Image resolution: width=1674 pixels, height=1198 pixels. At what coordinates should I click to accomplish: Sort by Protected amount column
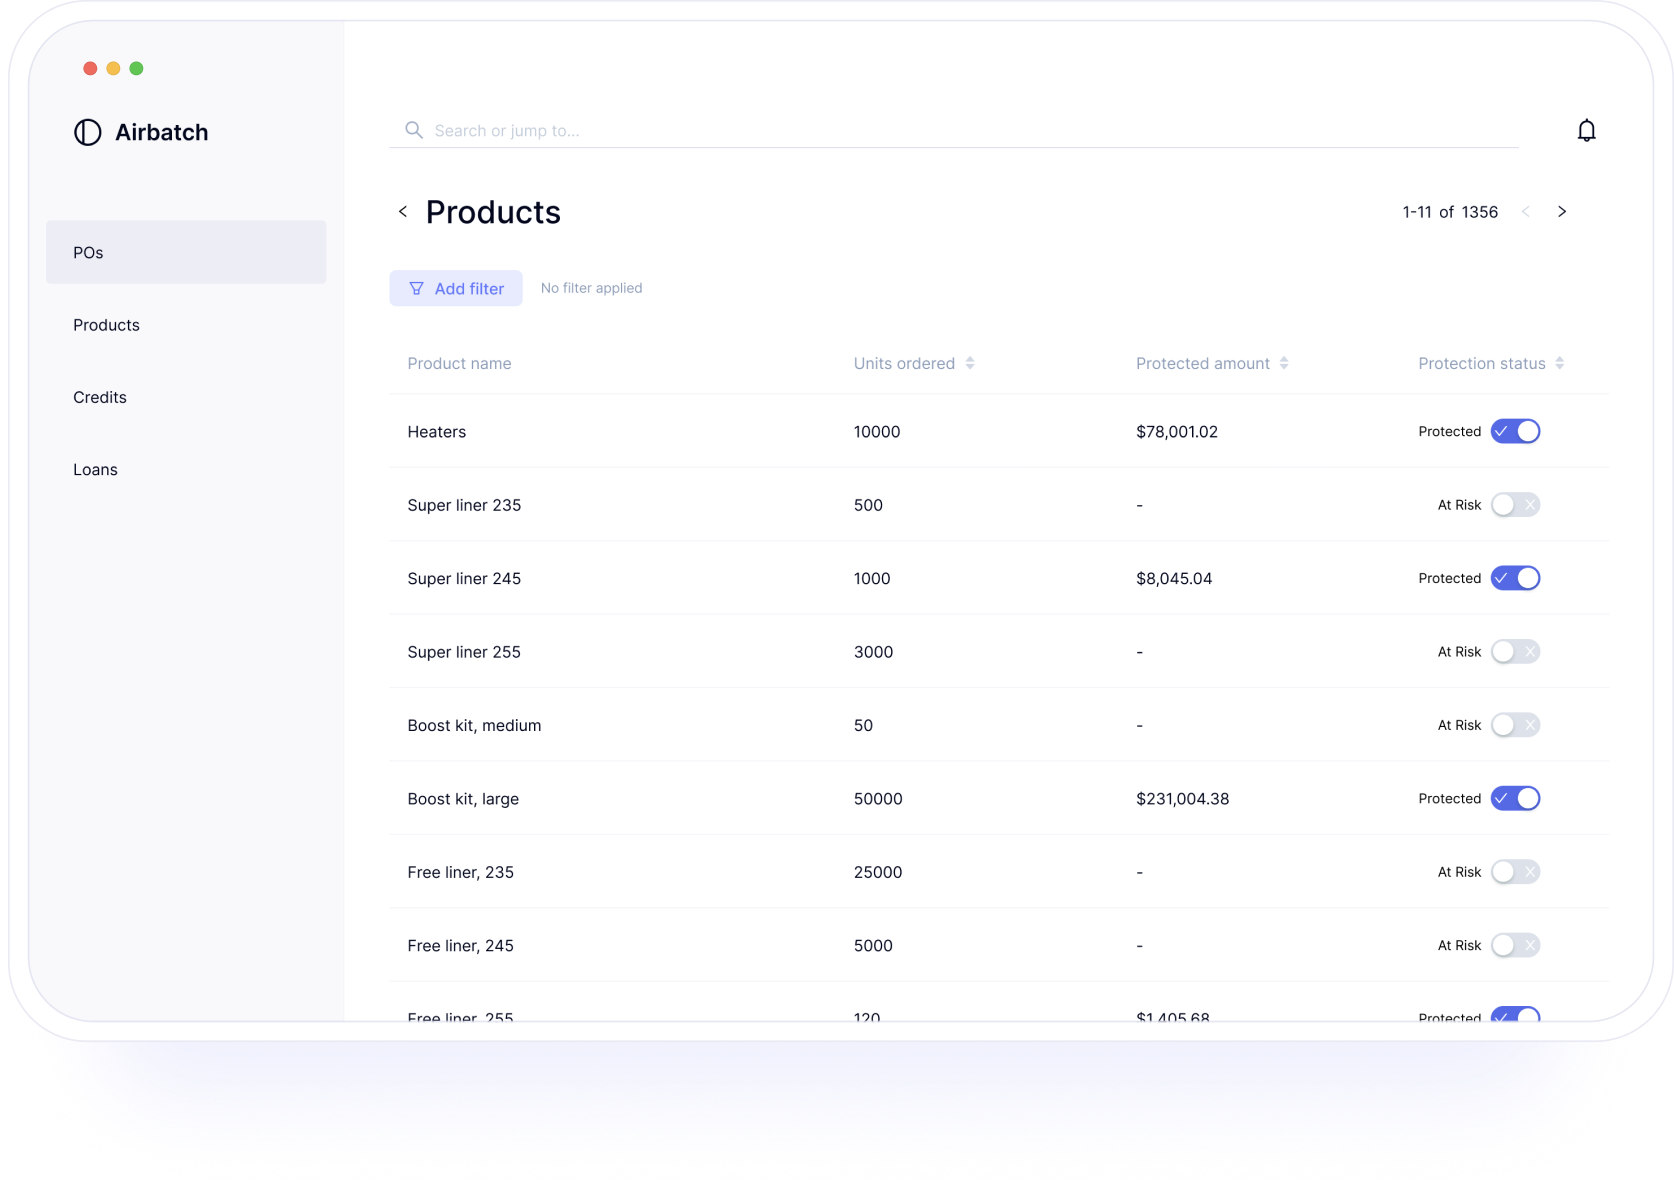(x=1286, y=363)
